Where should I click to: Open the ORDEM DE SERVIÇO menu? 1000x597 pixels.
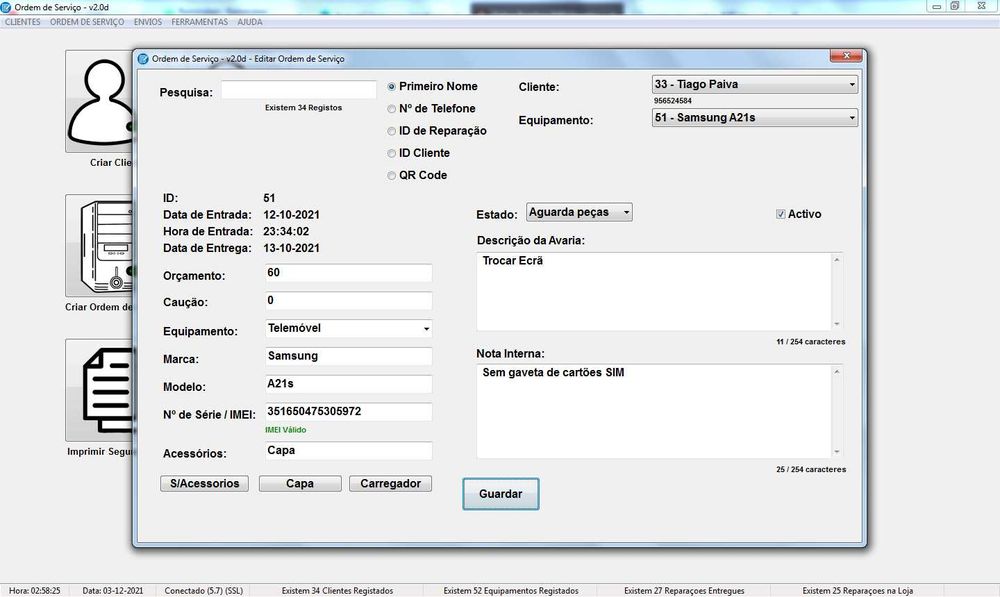click(87, 22)
